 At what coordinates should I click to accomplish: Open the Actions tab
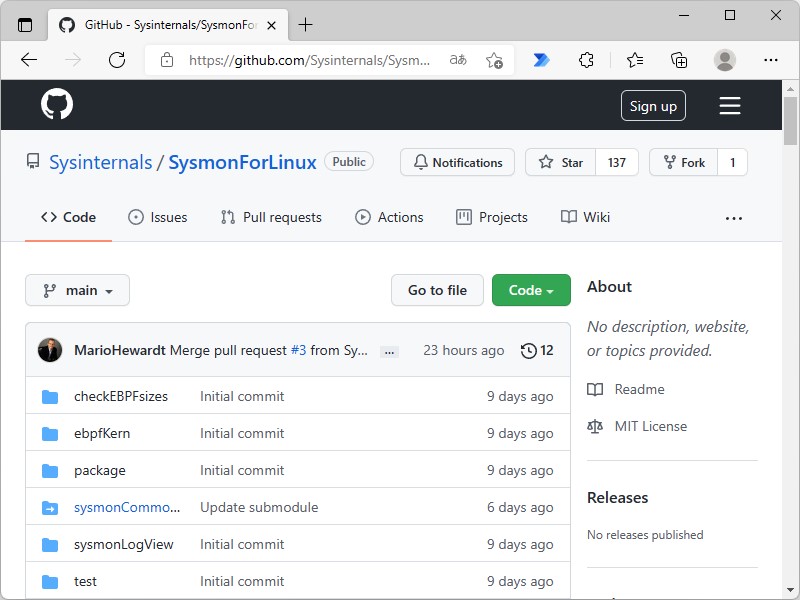pyautogui.click(x=389, y=217)
